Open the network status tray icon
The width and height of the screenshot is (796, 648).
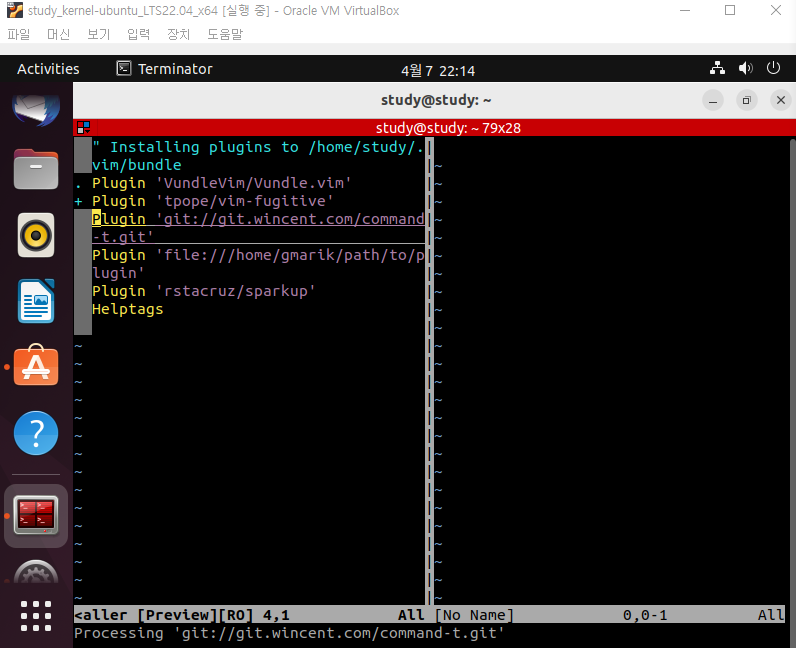tap(717, 68)
